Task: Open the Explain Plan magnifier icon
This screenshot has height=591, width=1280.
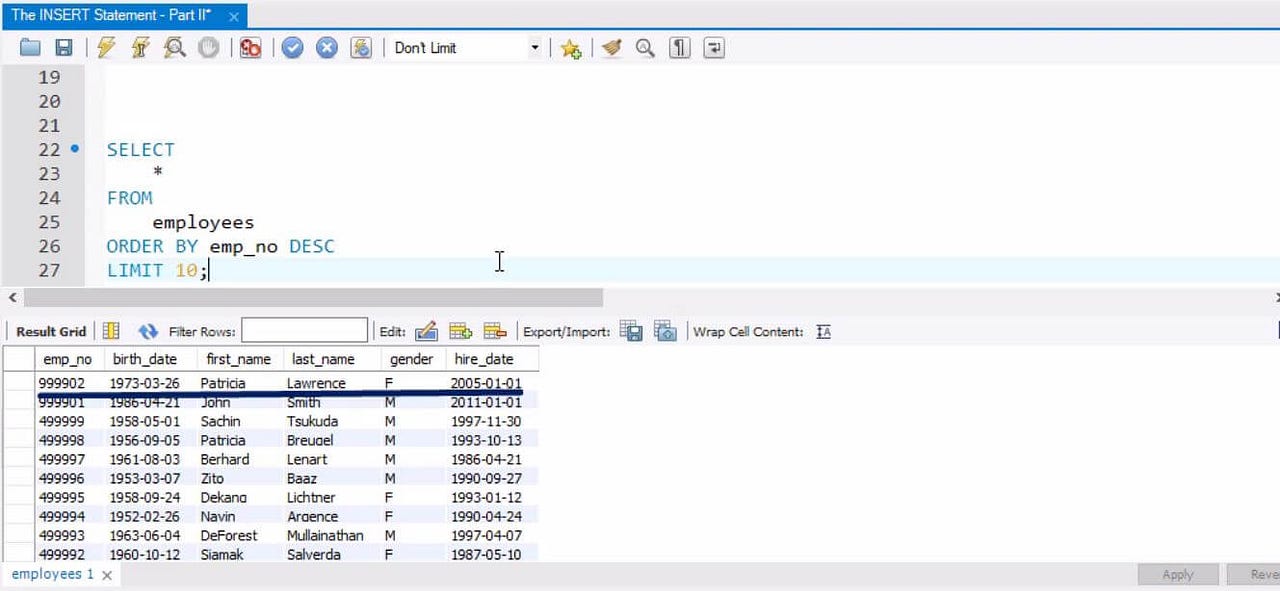Action: pyautogui.click(x=175, y=47)
